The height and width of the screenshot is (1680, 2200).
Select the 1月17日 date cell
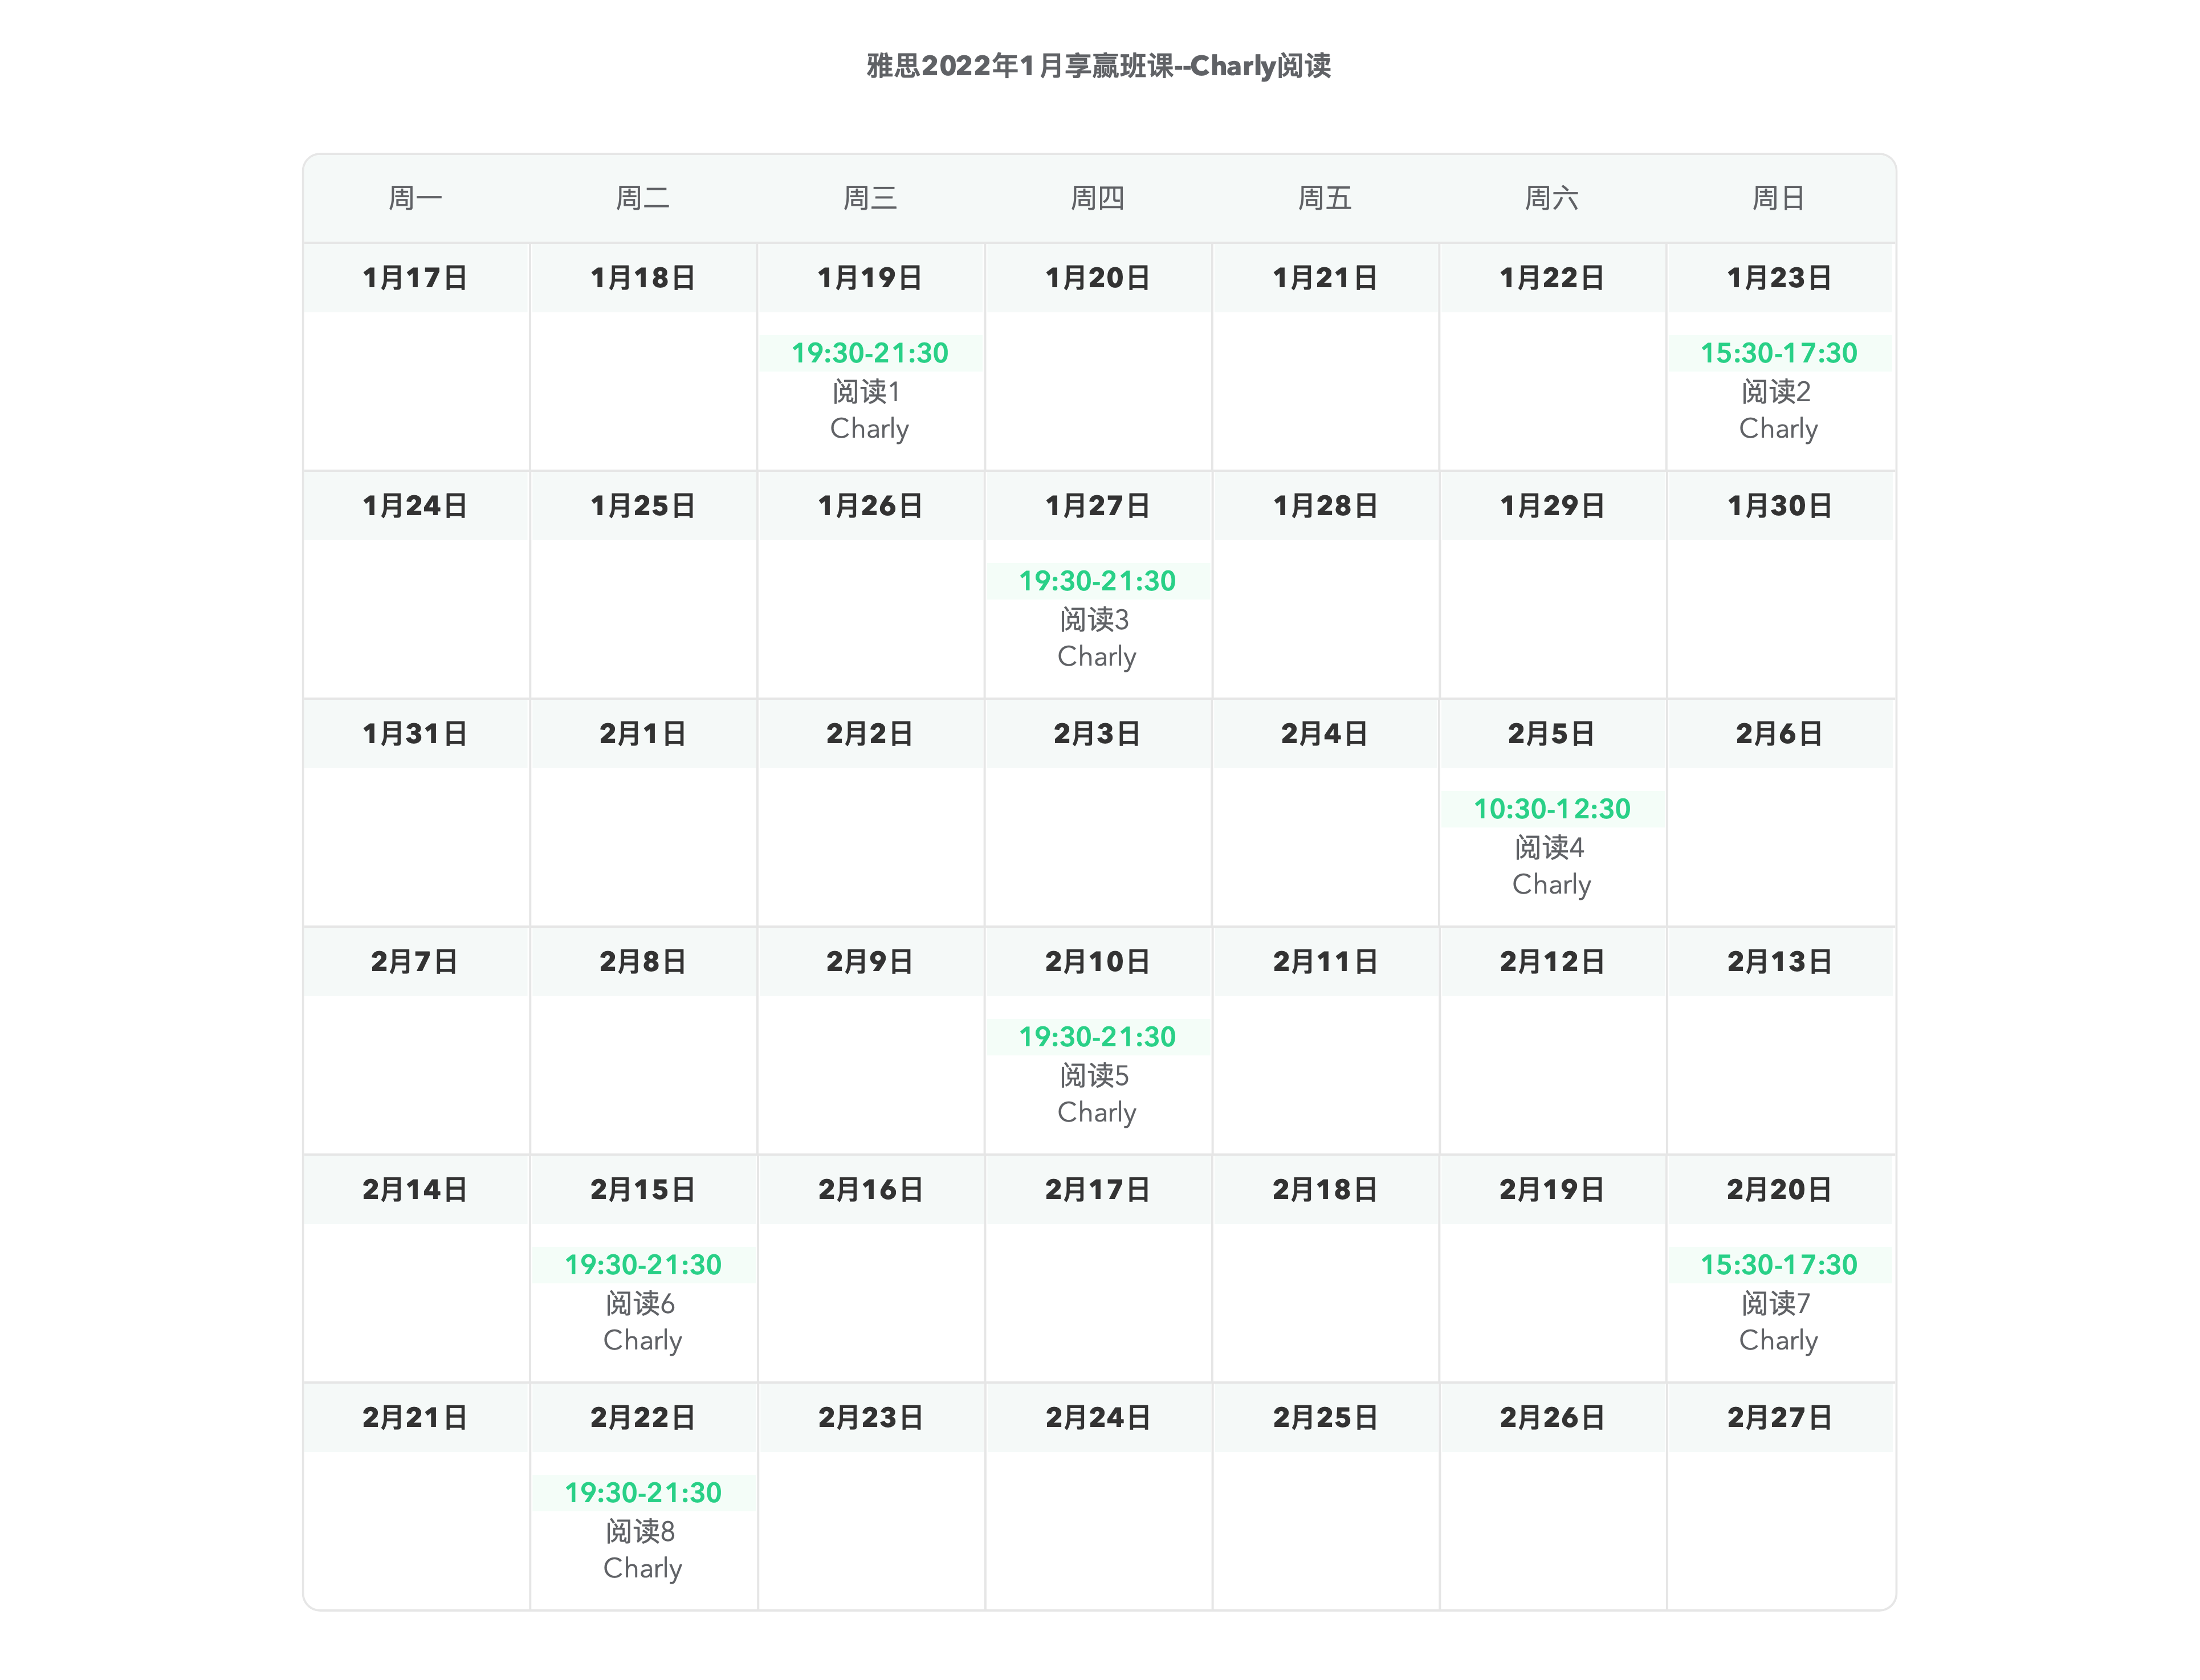415,277
